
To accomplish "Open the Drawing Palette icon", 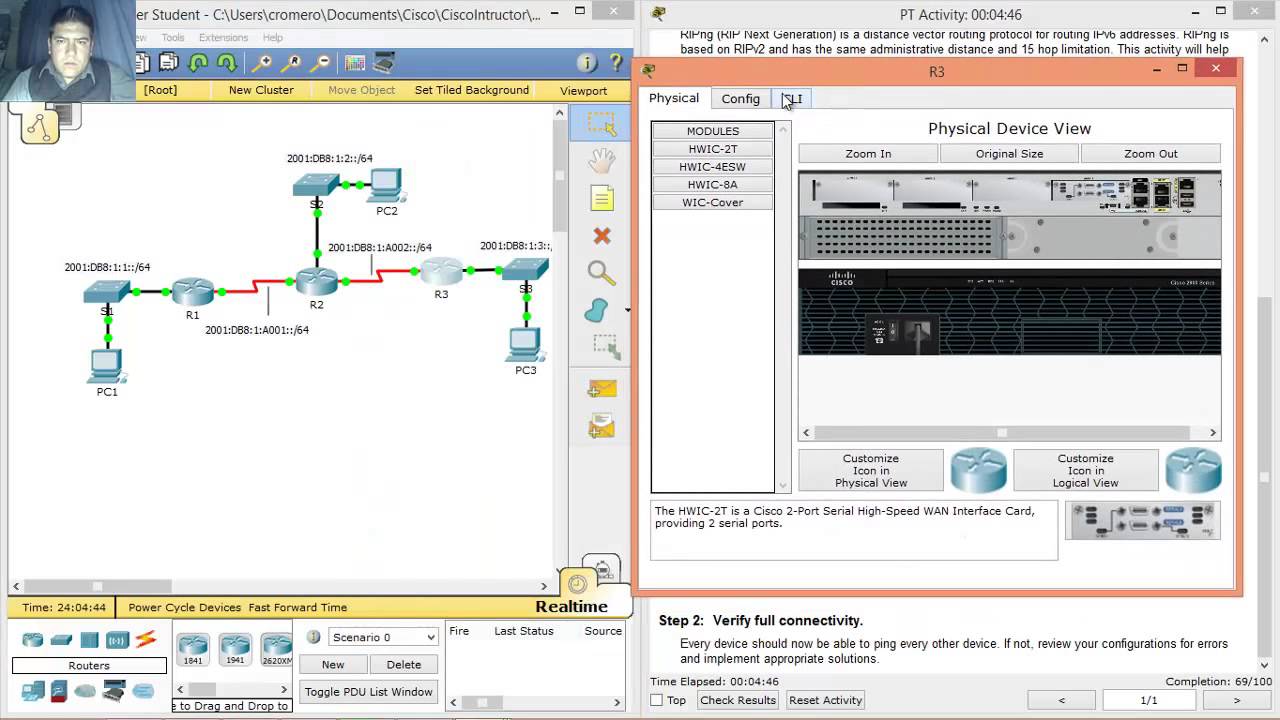I will point(355,63).
